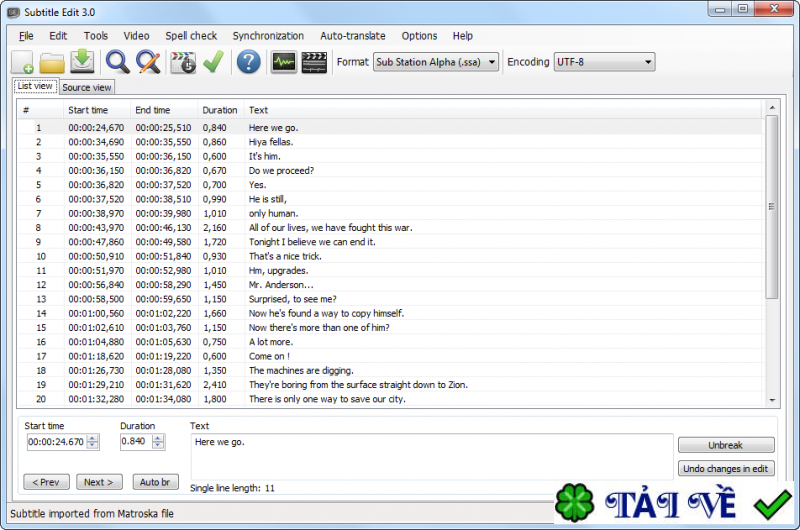The image size is (800, 530).
Task: Select row "That's a nice trick."
Action: point(390,256)
